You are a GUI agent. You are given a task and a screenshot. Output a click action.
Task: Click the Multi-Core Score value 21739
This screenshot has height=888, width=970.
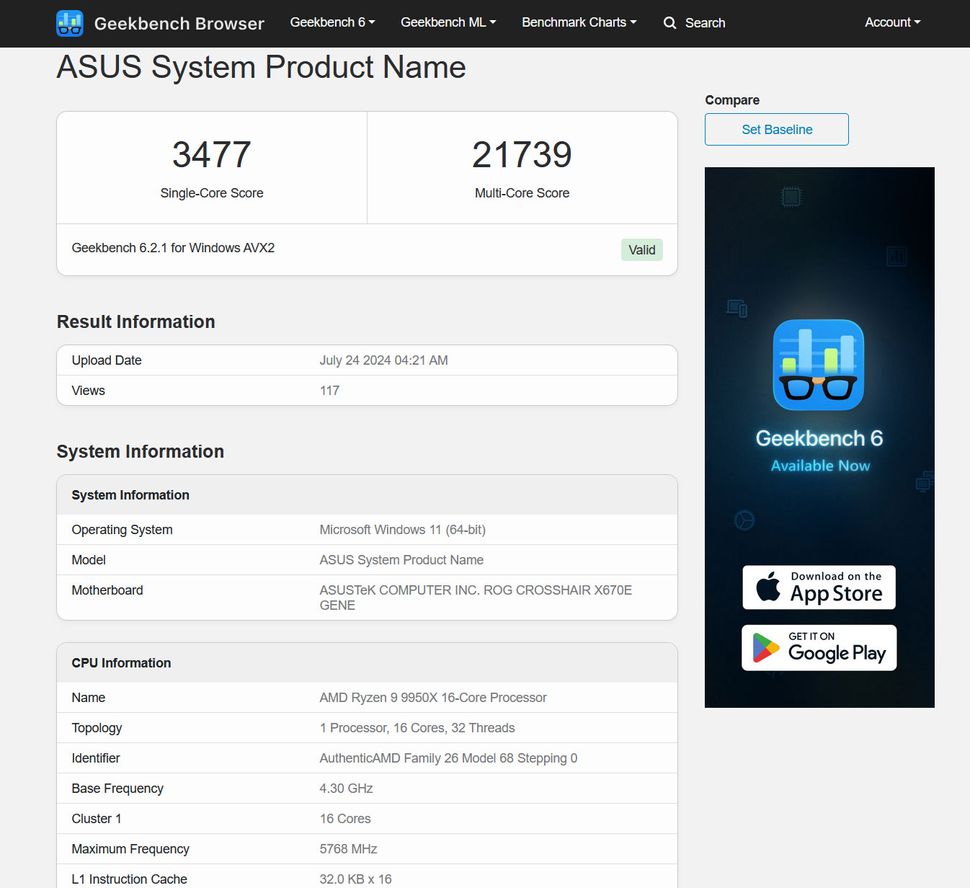pyautogui.click(x=521, y=154)
